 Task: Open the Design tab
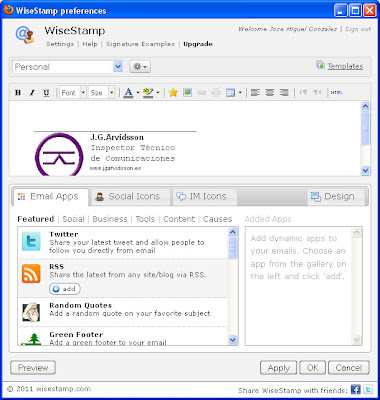[336, 197]
